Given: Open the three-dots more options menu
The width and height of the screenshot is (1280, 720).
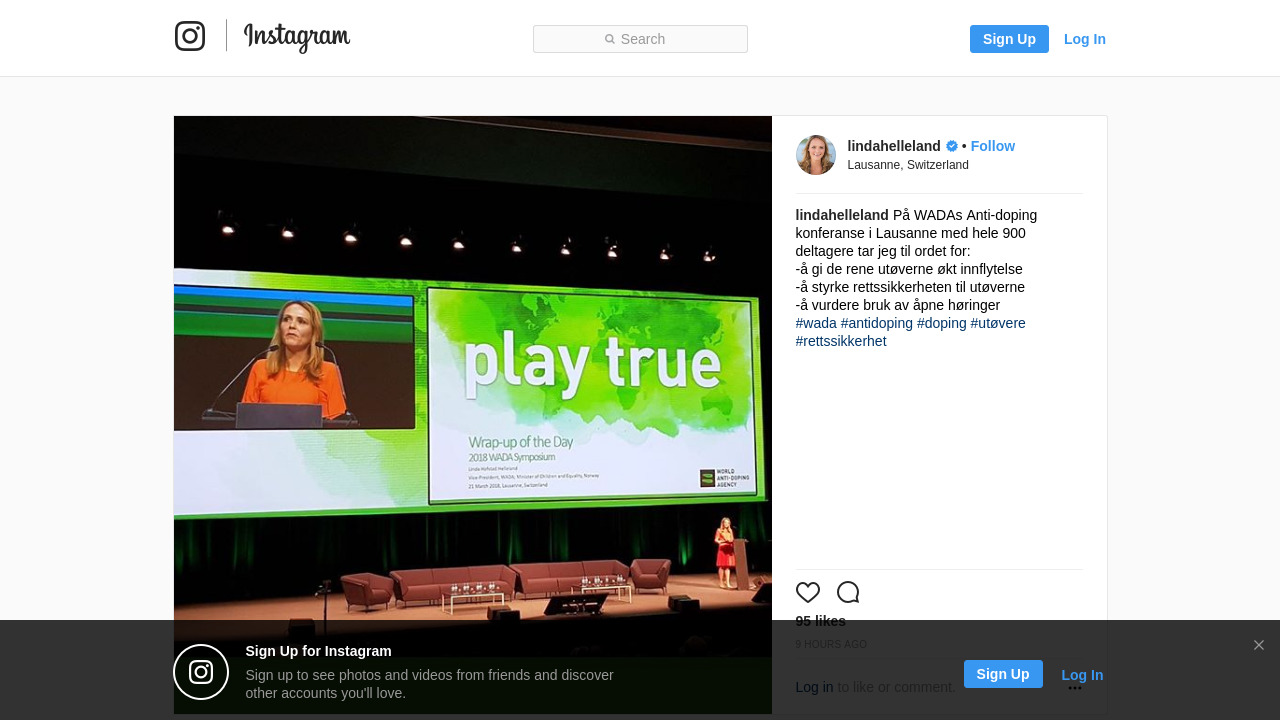Looking at the screenshot, I should click(1075, 688).
